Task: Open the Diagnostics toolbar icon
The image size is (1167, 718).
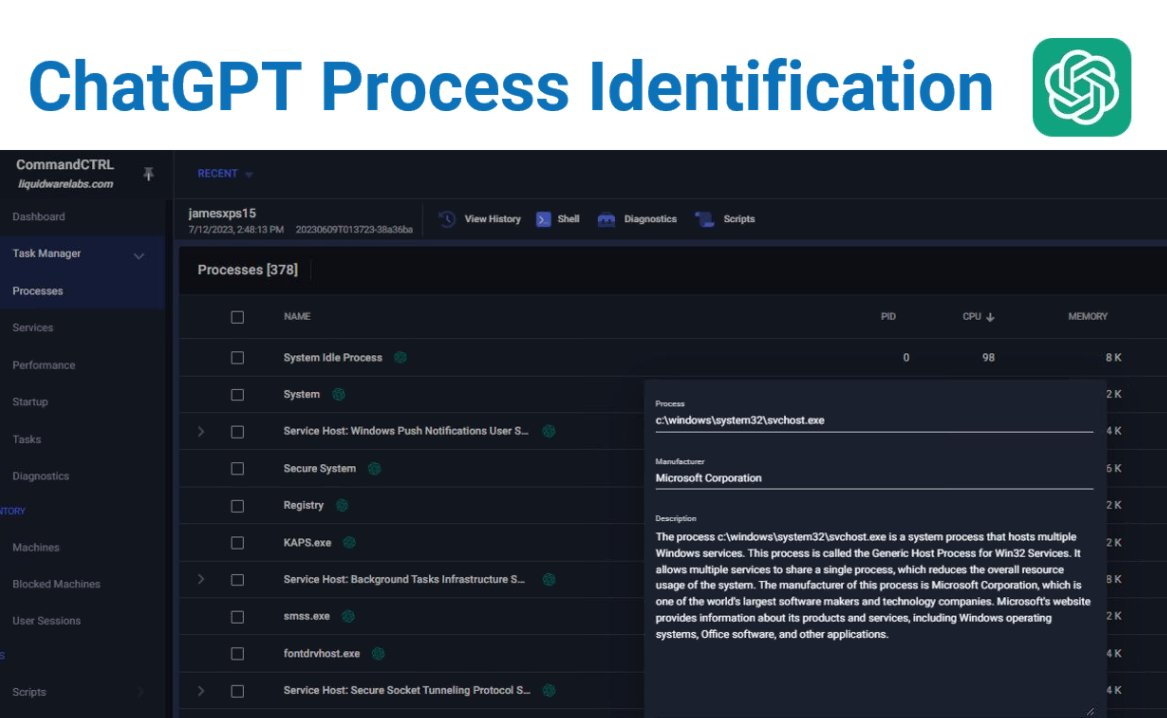Action: coord(607,219)
